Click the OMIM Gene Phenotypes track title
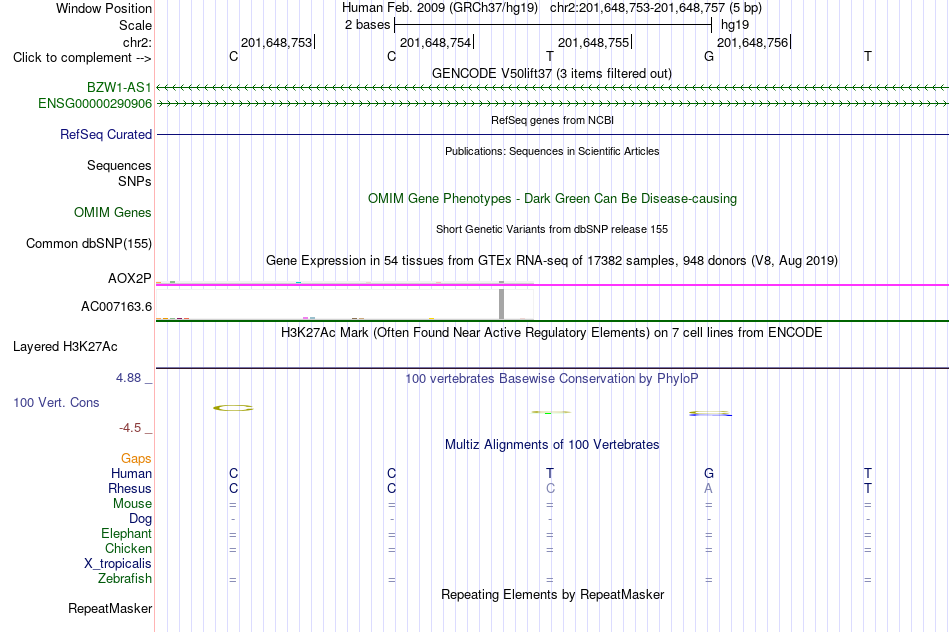 click(552, 198)
